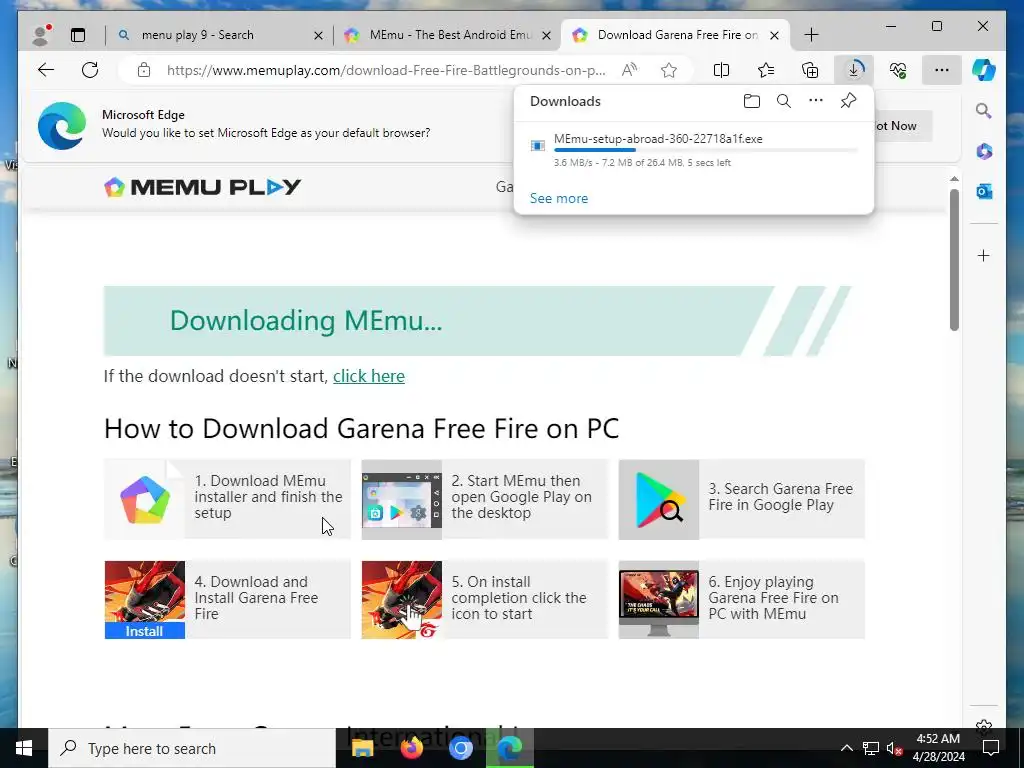
Task: Open the network tray icon
Action: pos(871,748)
